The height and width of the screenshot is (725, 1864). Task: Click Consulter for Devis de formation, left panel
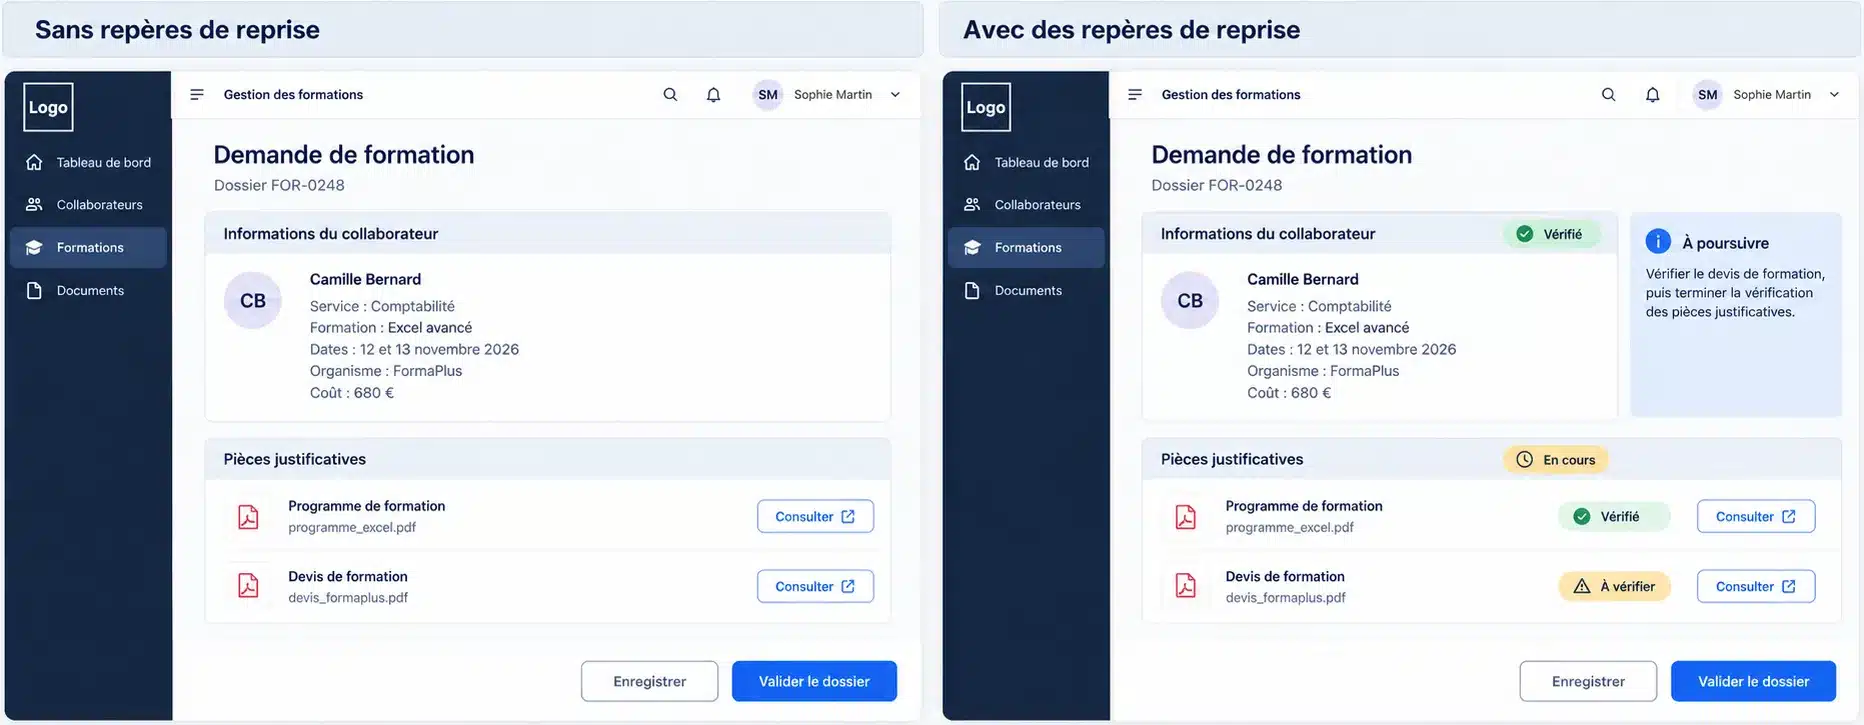tap(815, 586)
